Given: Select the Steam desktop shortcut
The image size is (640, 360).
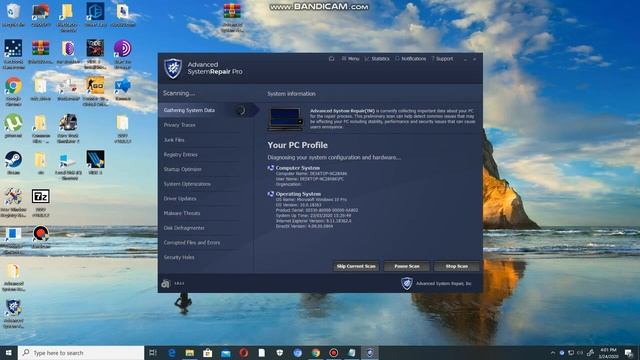Looking at the screenshot, I should click(x=13, y=162).
